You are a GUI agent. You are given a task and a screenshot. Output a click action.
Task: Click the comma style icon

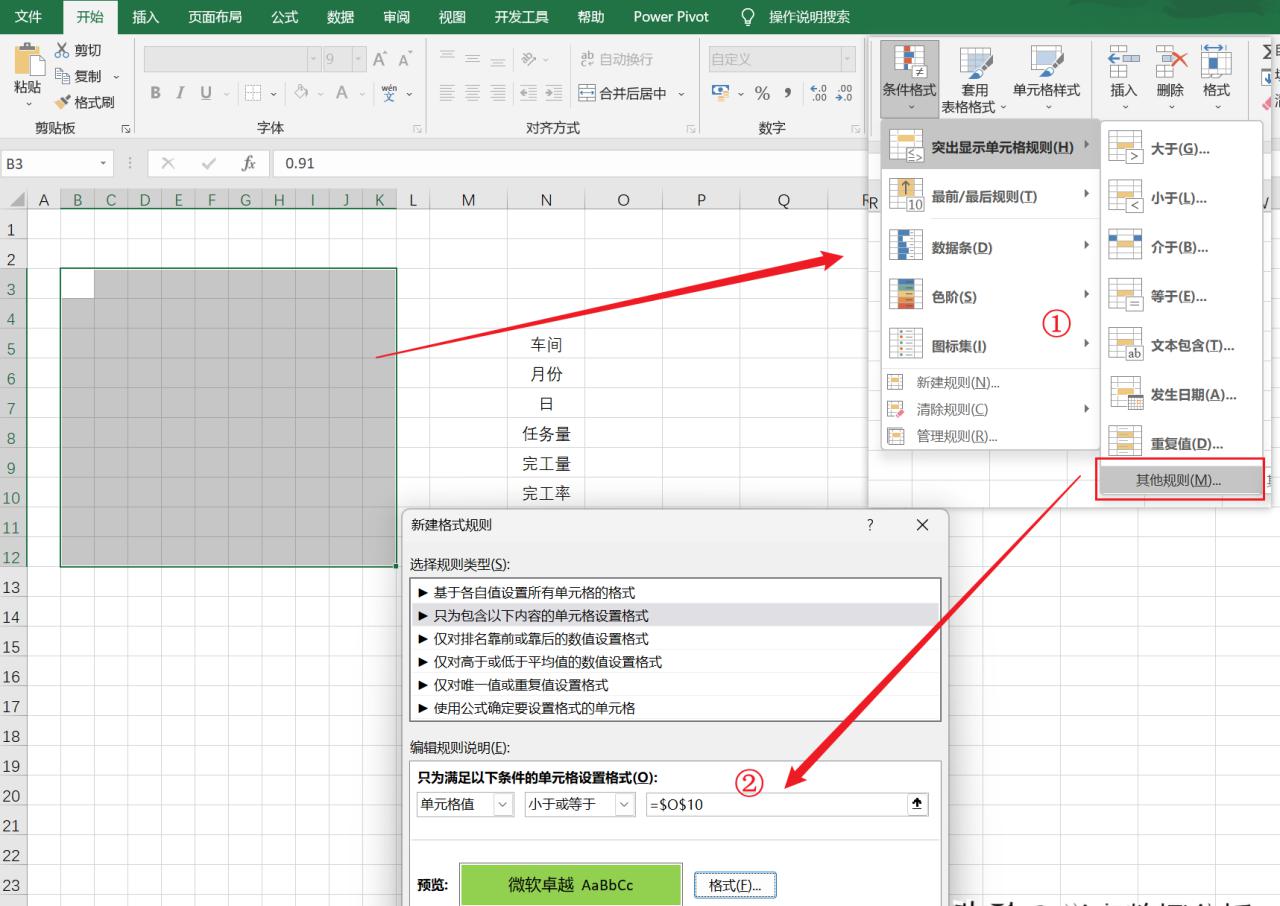tap(788, 93)
